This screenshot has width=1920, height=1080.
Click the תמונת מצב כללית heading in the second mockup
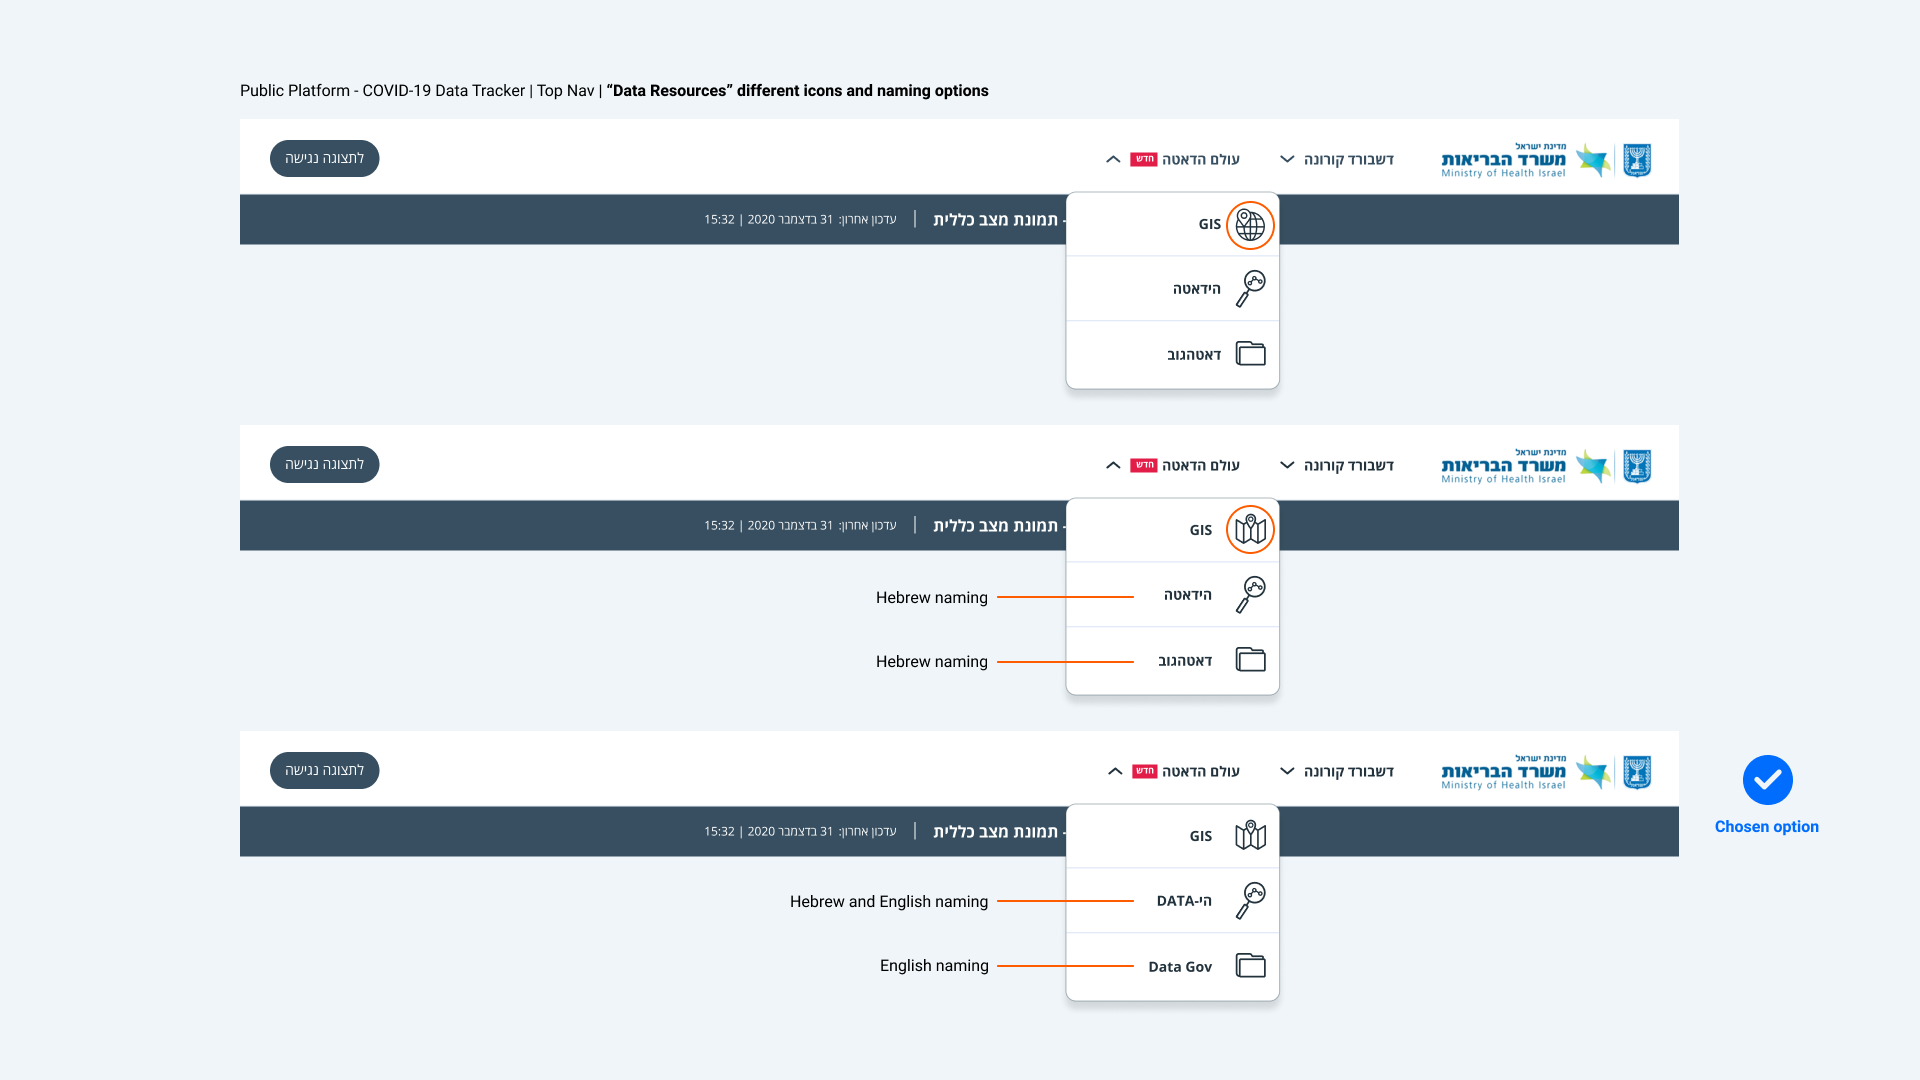pos(995,526)
